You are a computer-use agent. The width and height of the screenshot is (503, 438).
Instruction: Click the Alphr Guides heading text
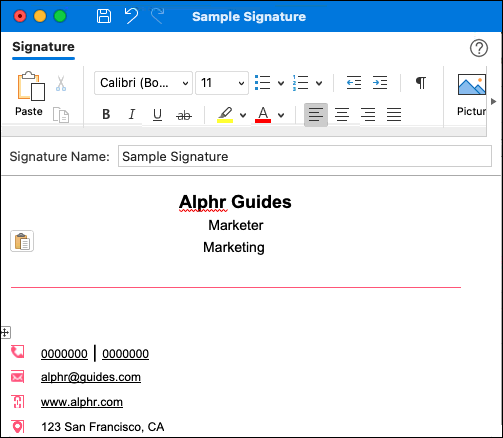(x=235, y=202)
